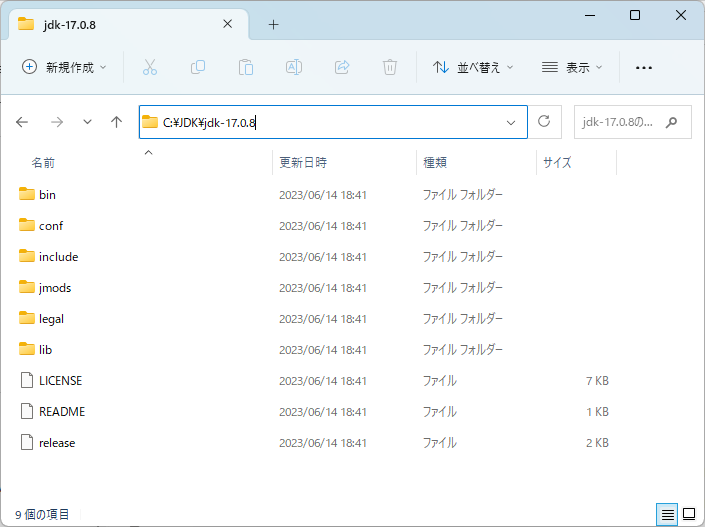Click the lib folder date cell
705x527 pixels.
coord(323,350)
